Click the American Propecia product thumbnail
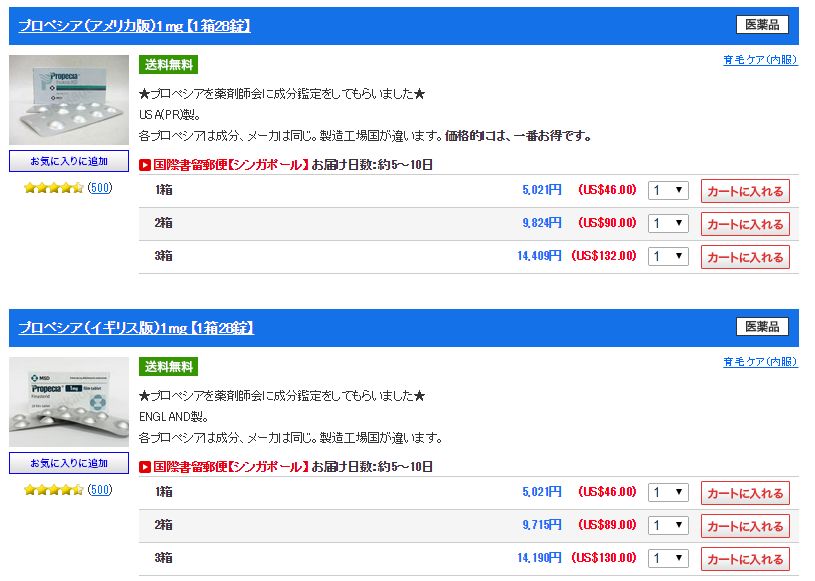The image size is (815, 581). click(x=69, y=100)
